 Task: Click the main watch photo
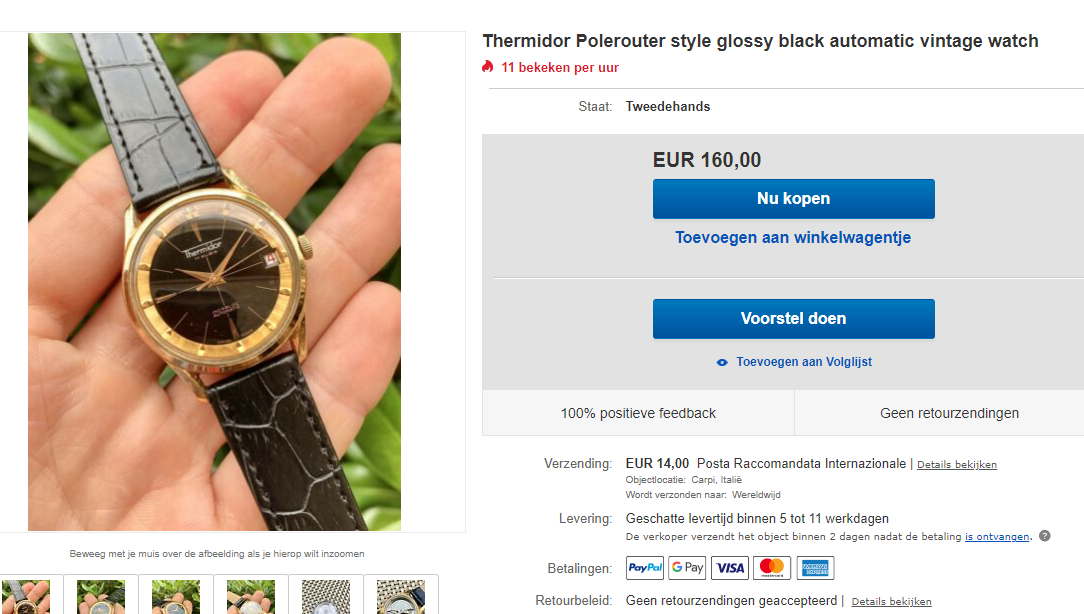pos(214,282)
